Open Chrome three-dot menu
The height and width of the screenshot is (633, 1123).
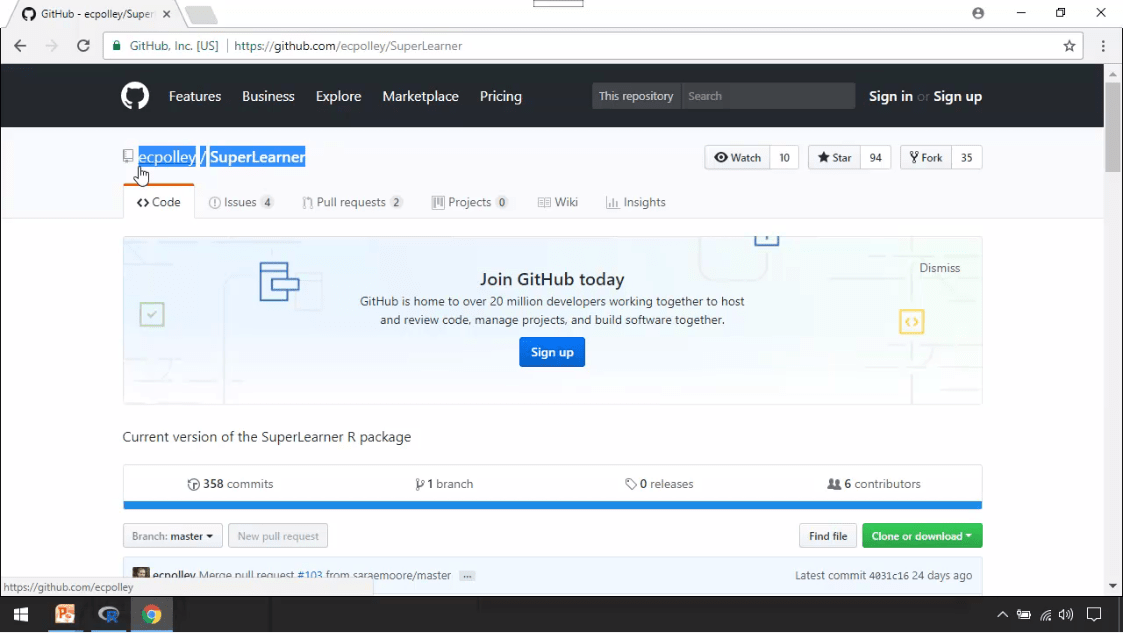1103,46
